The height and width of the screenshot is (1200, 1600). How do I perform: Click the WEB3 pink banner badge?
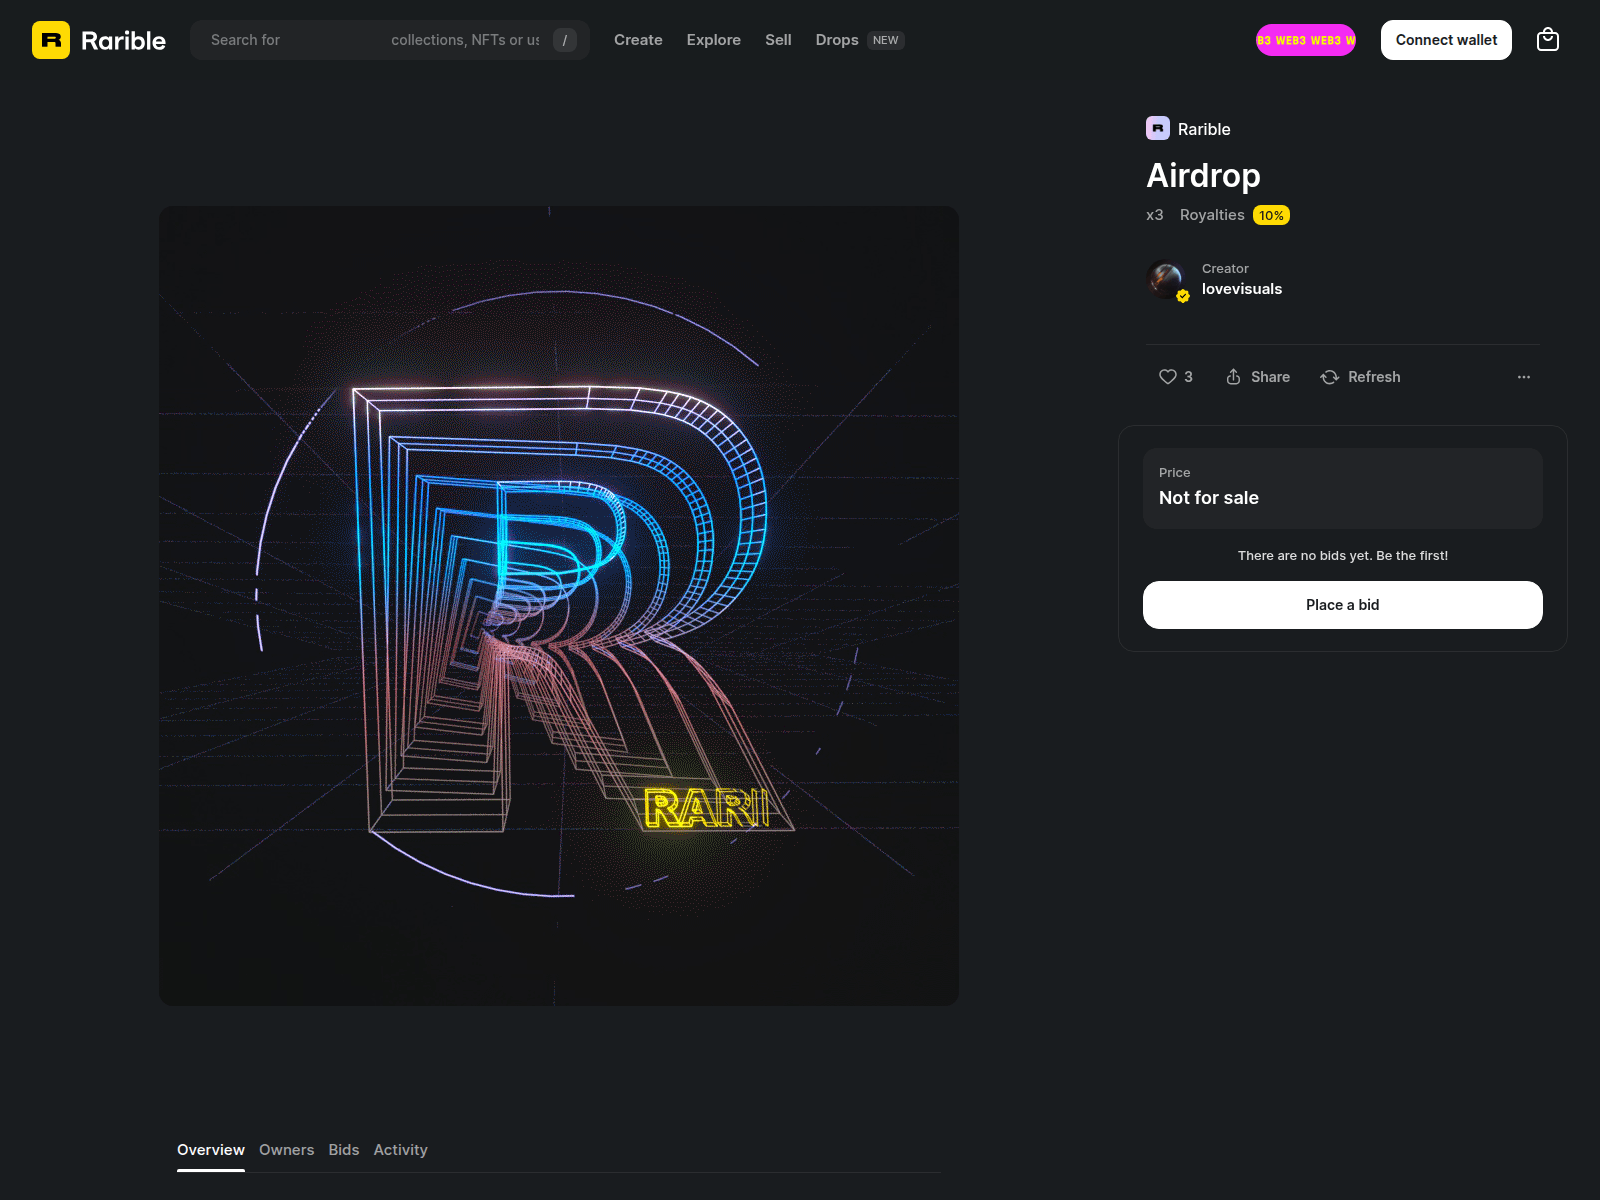coord(1305,40)
